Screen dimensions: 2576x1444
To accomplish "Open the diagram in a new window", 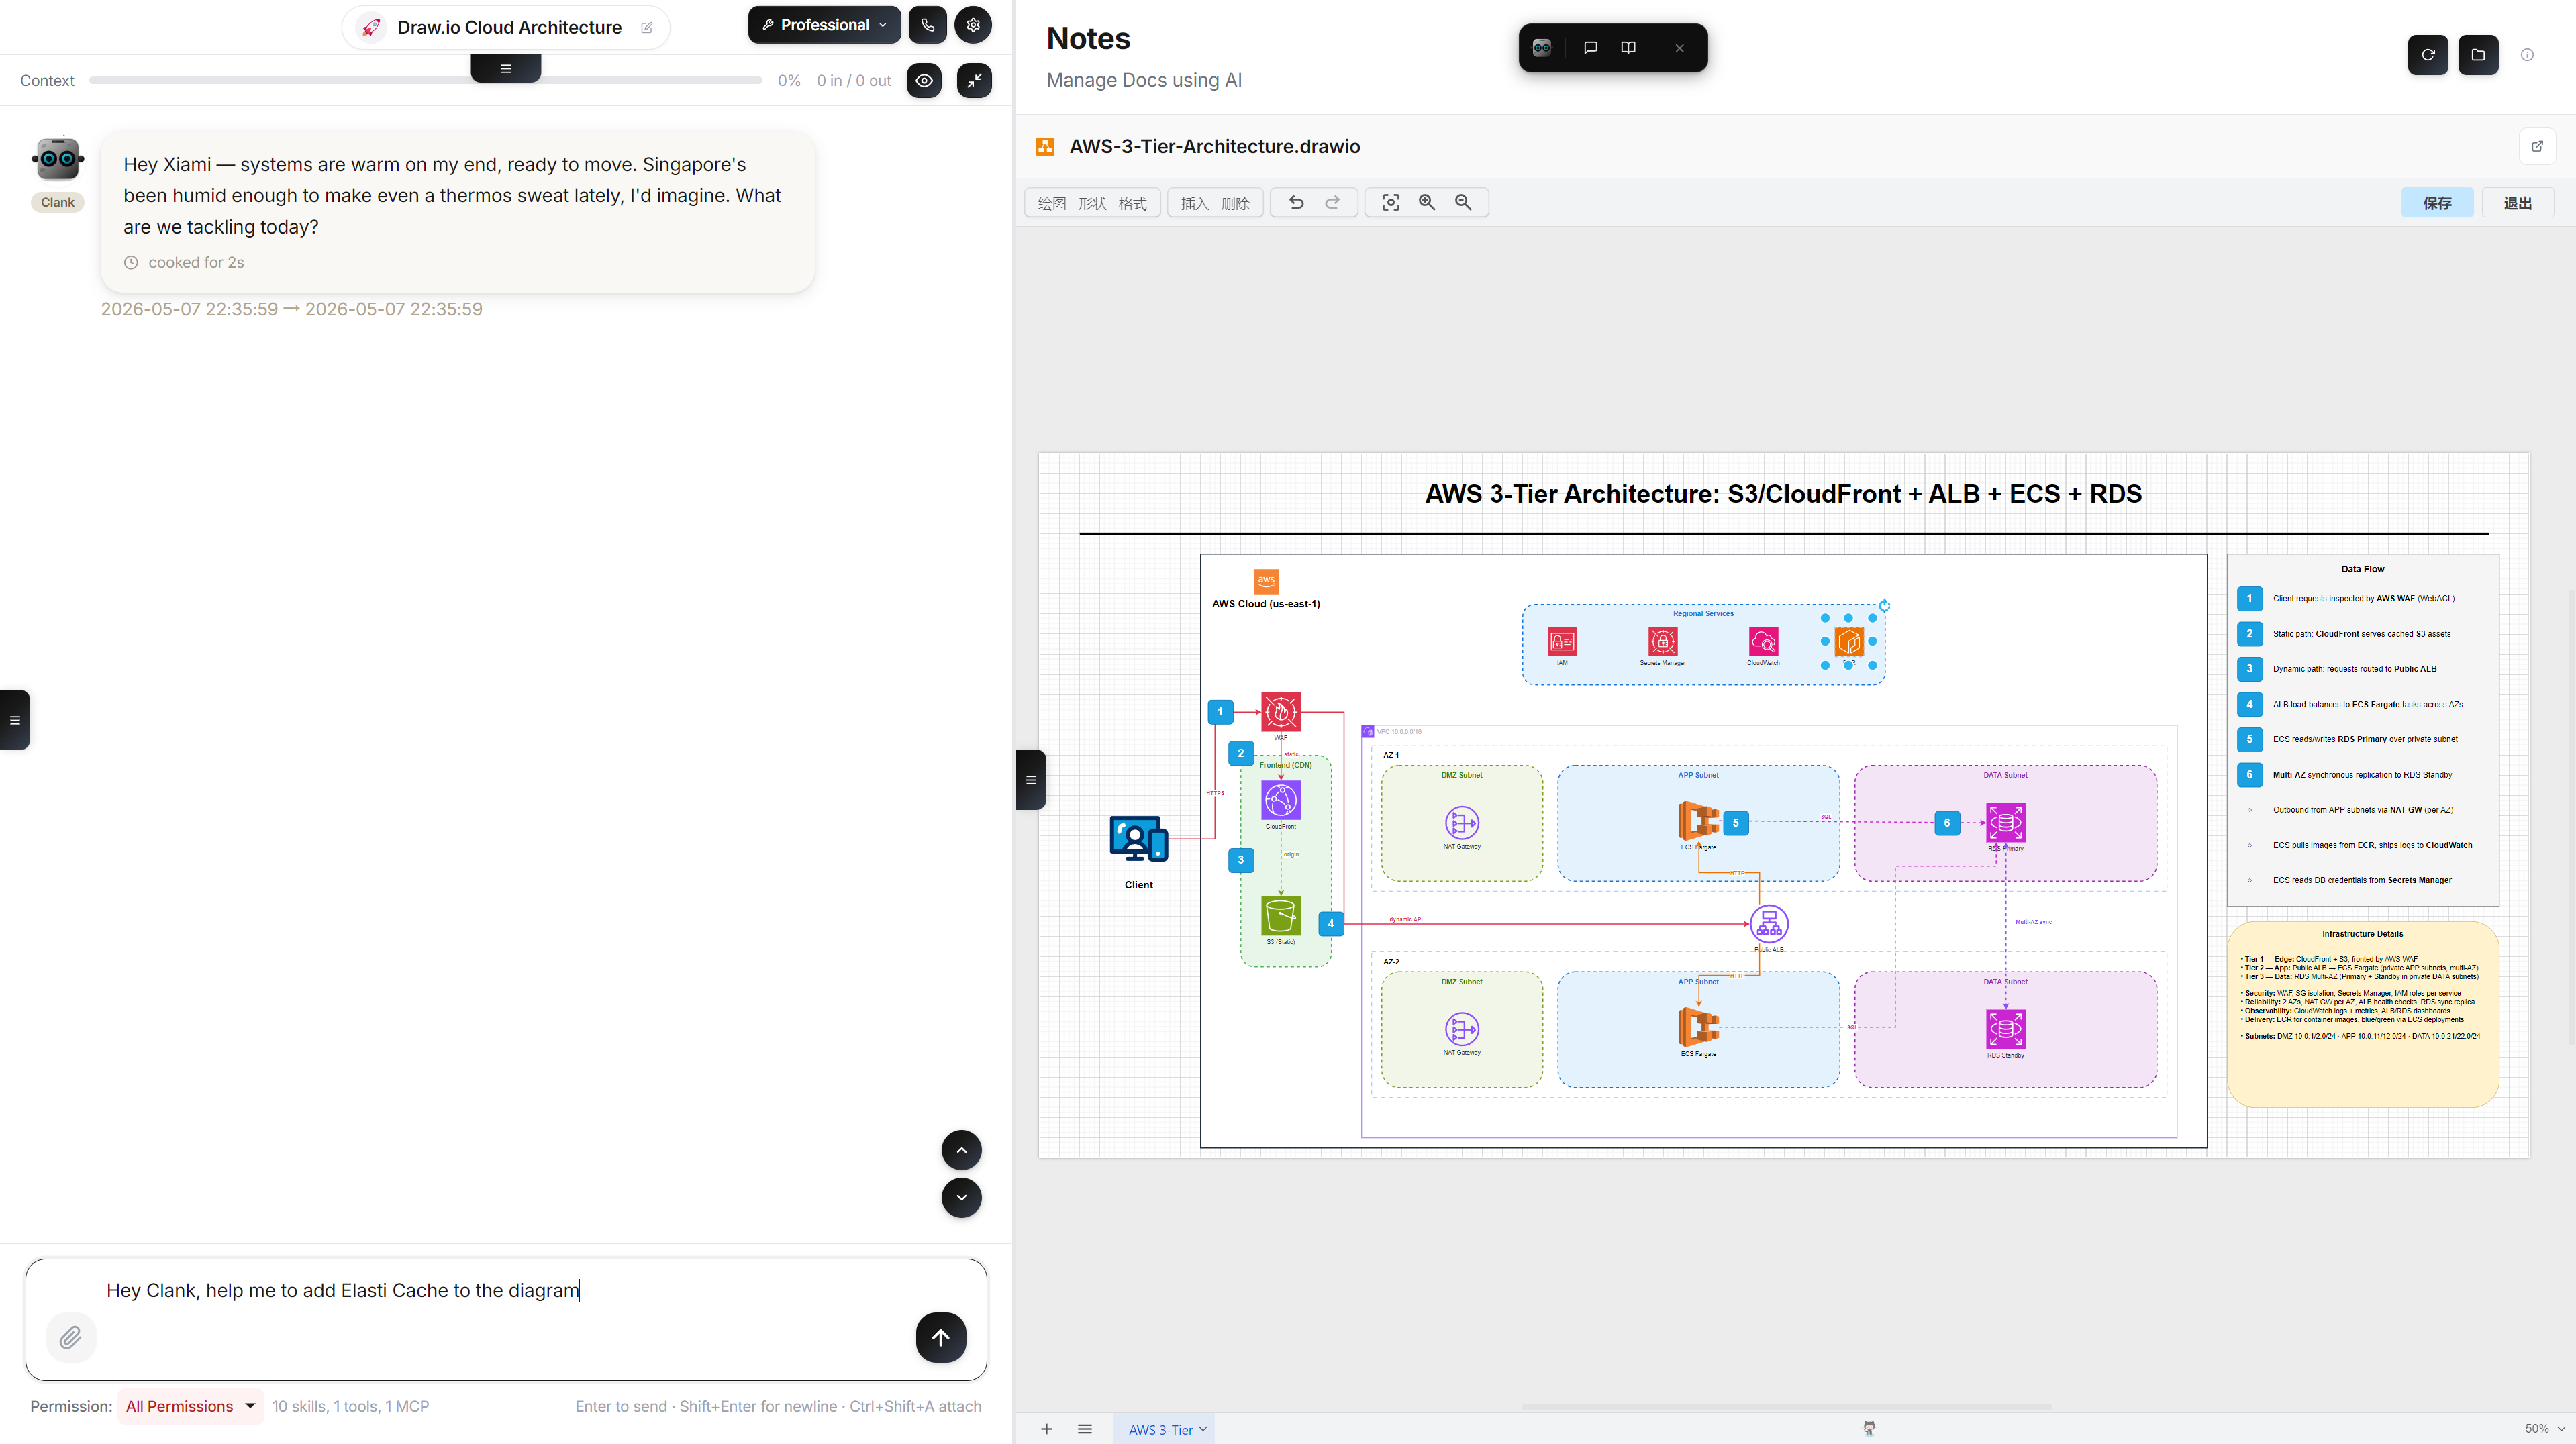I will point(2537,146).
